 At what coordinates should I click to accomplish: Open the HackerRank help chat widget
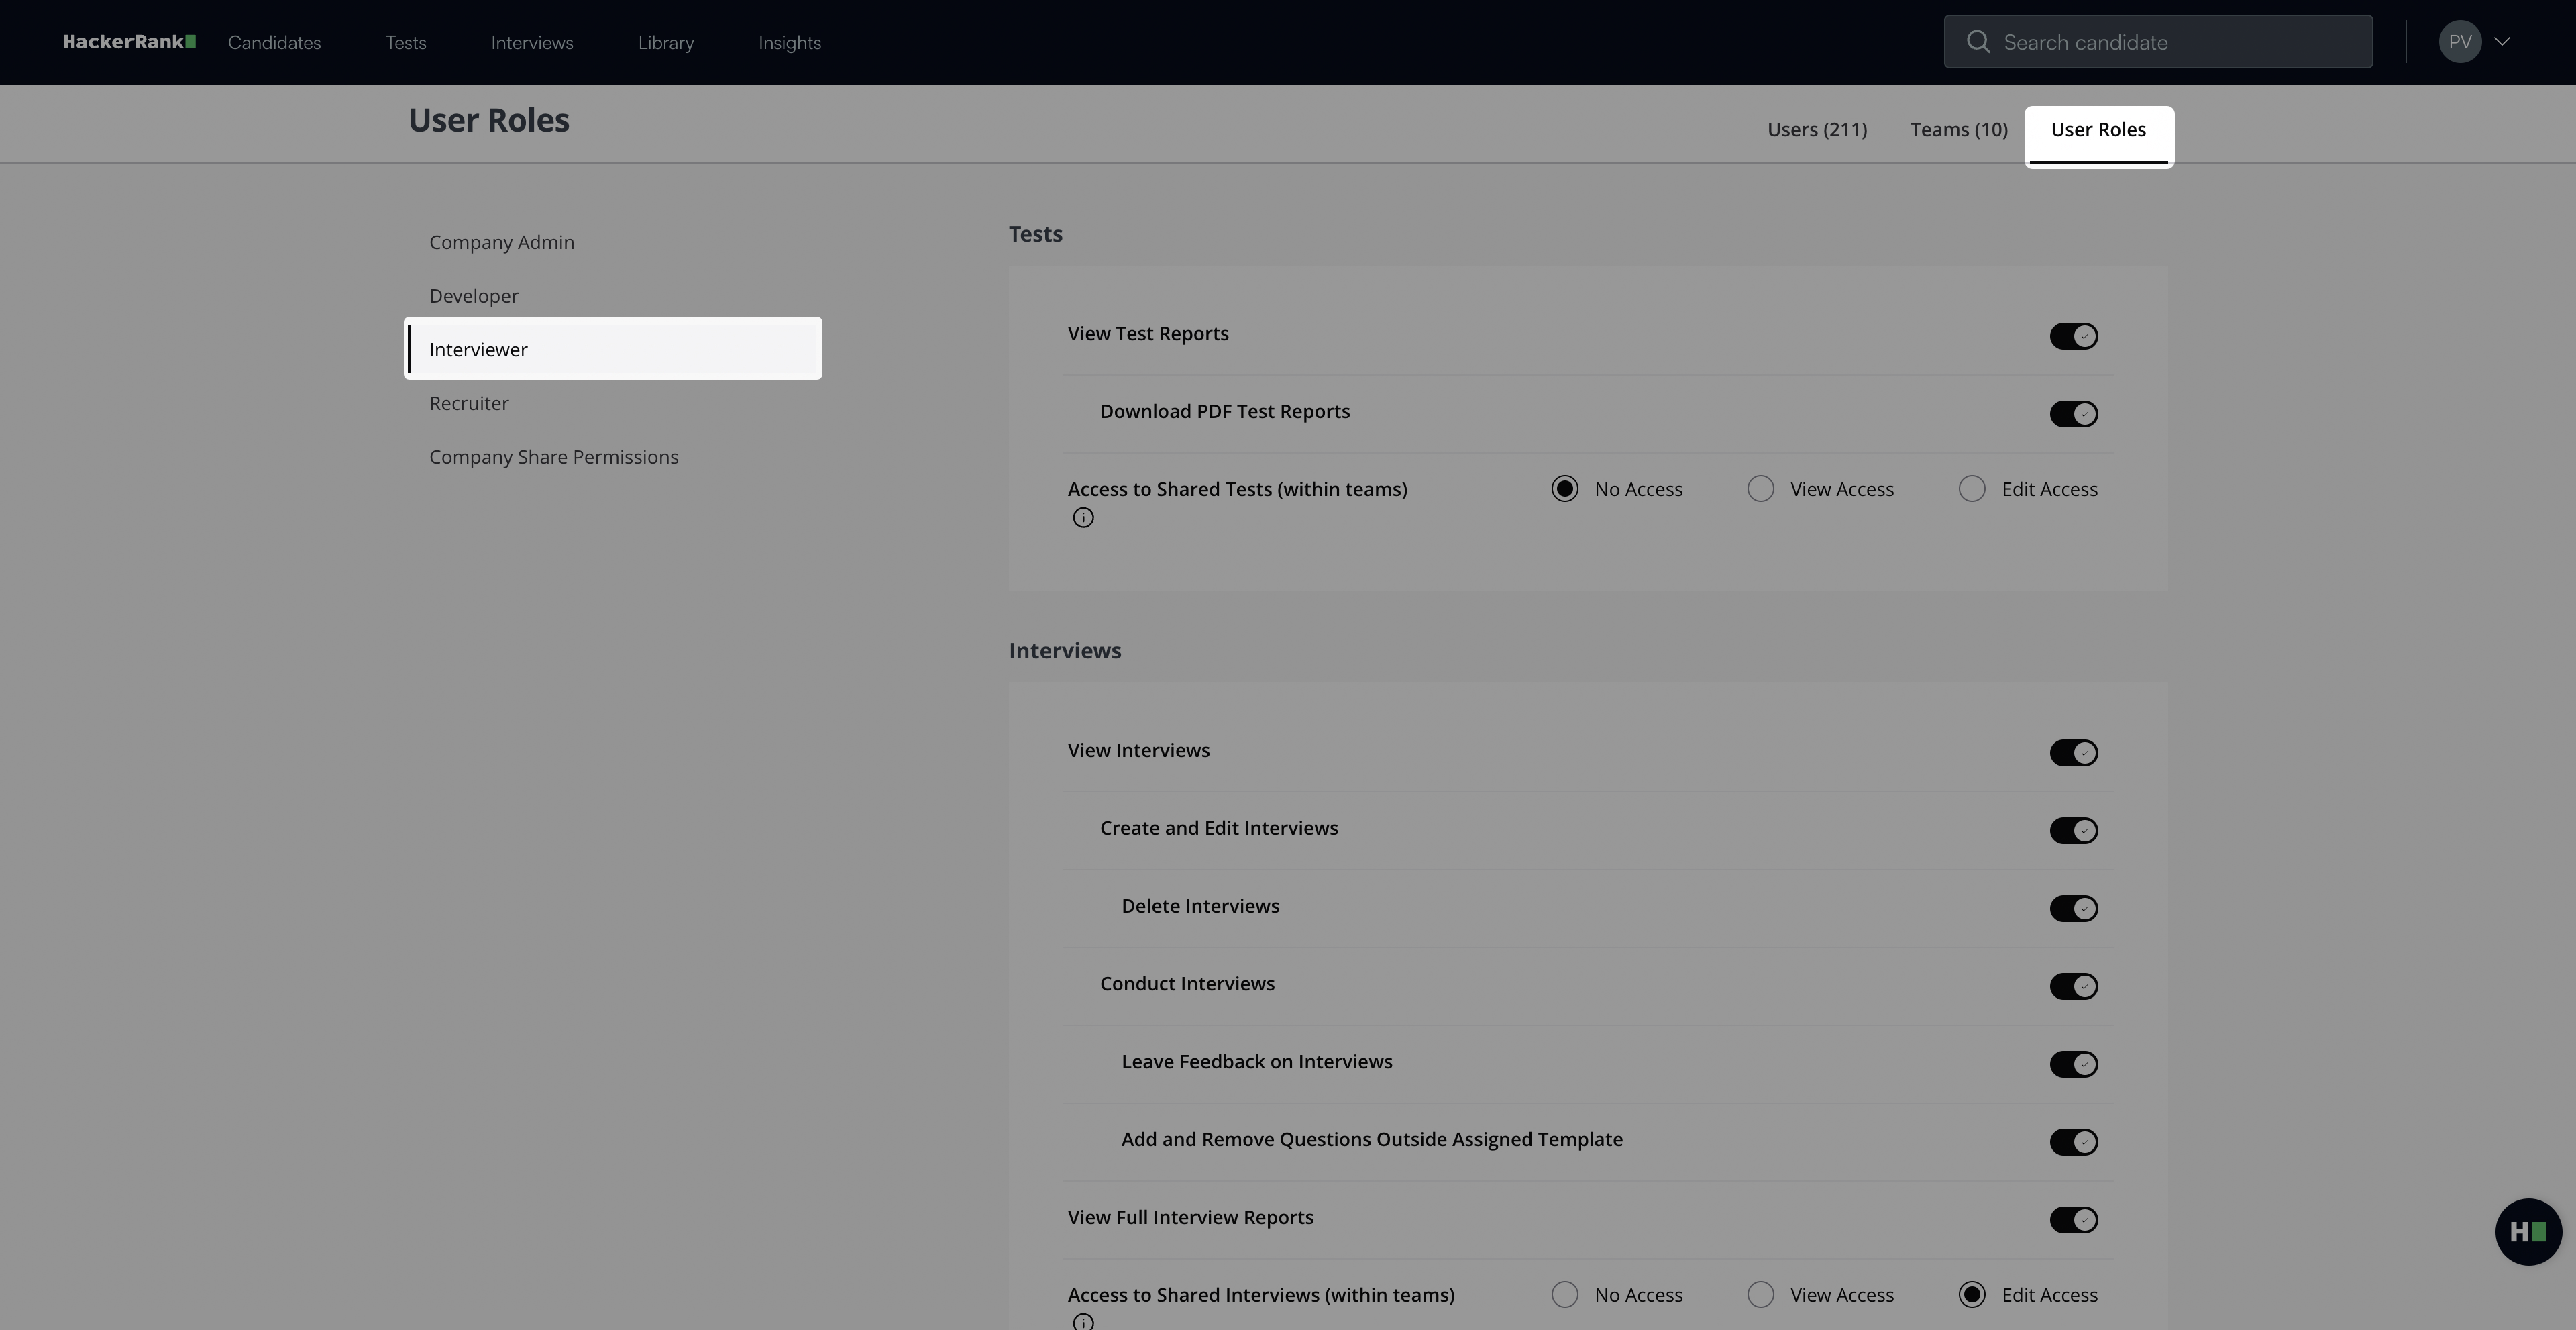coord(2527,1232)
